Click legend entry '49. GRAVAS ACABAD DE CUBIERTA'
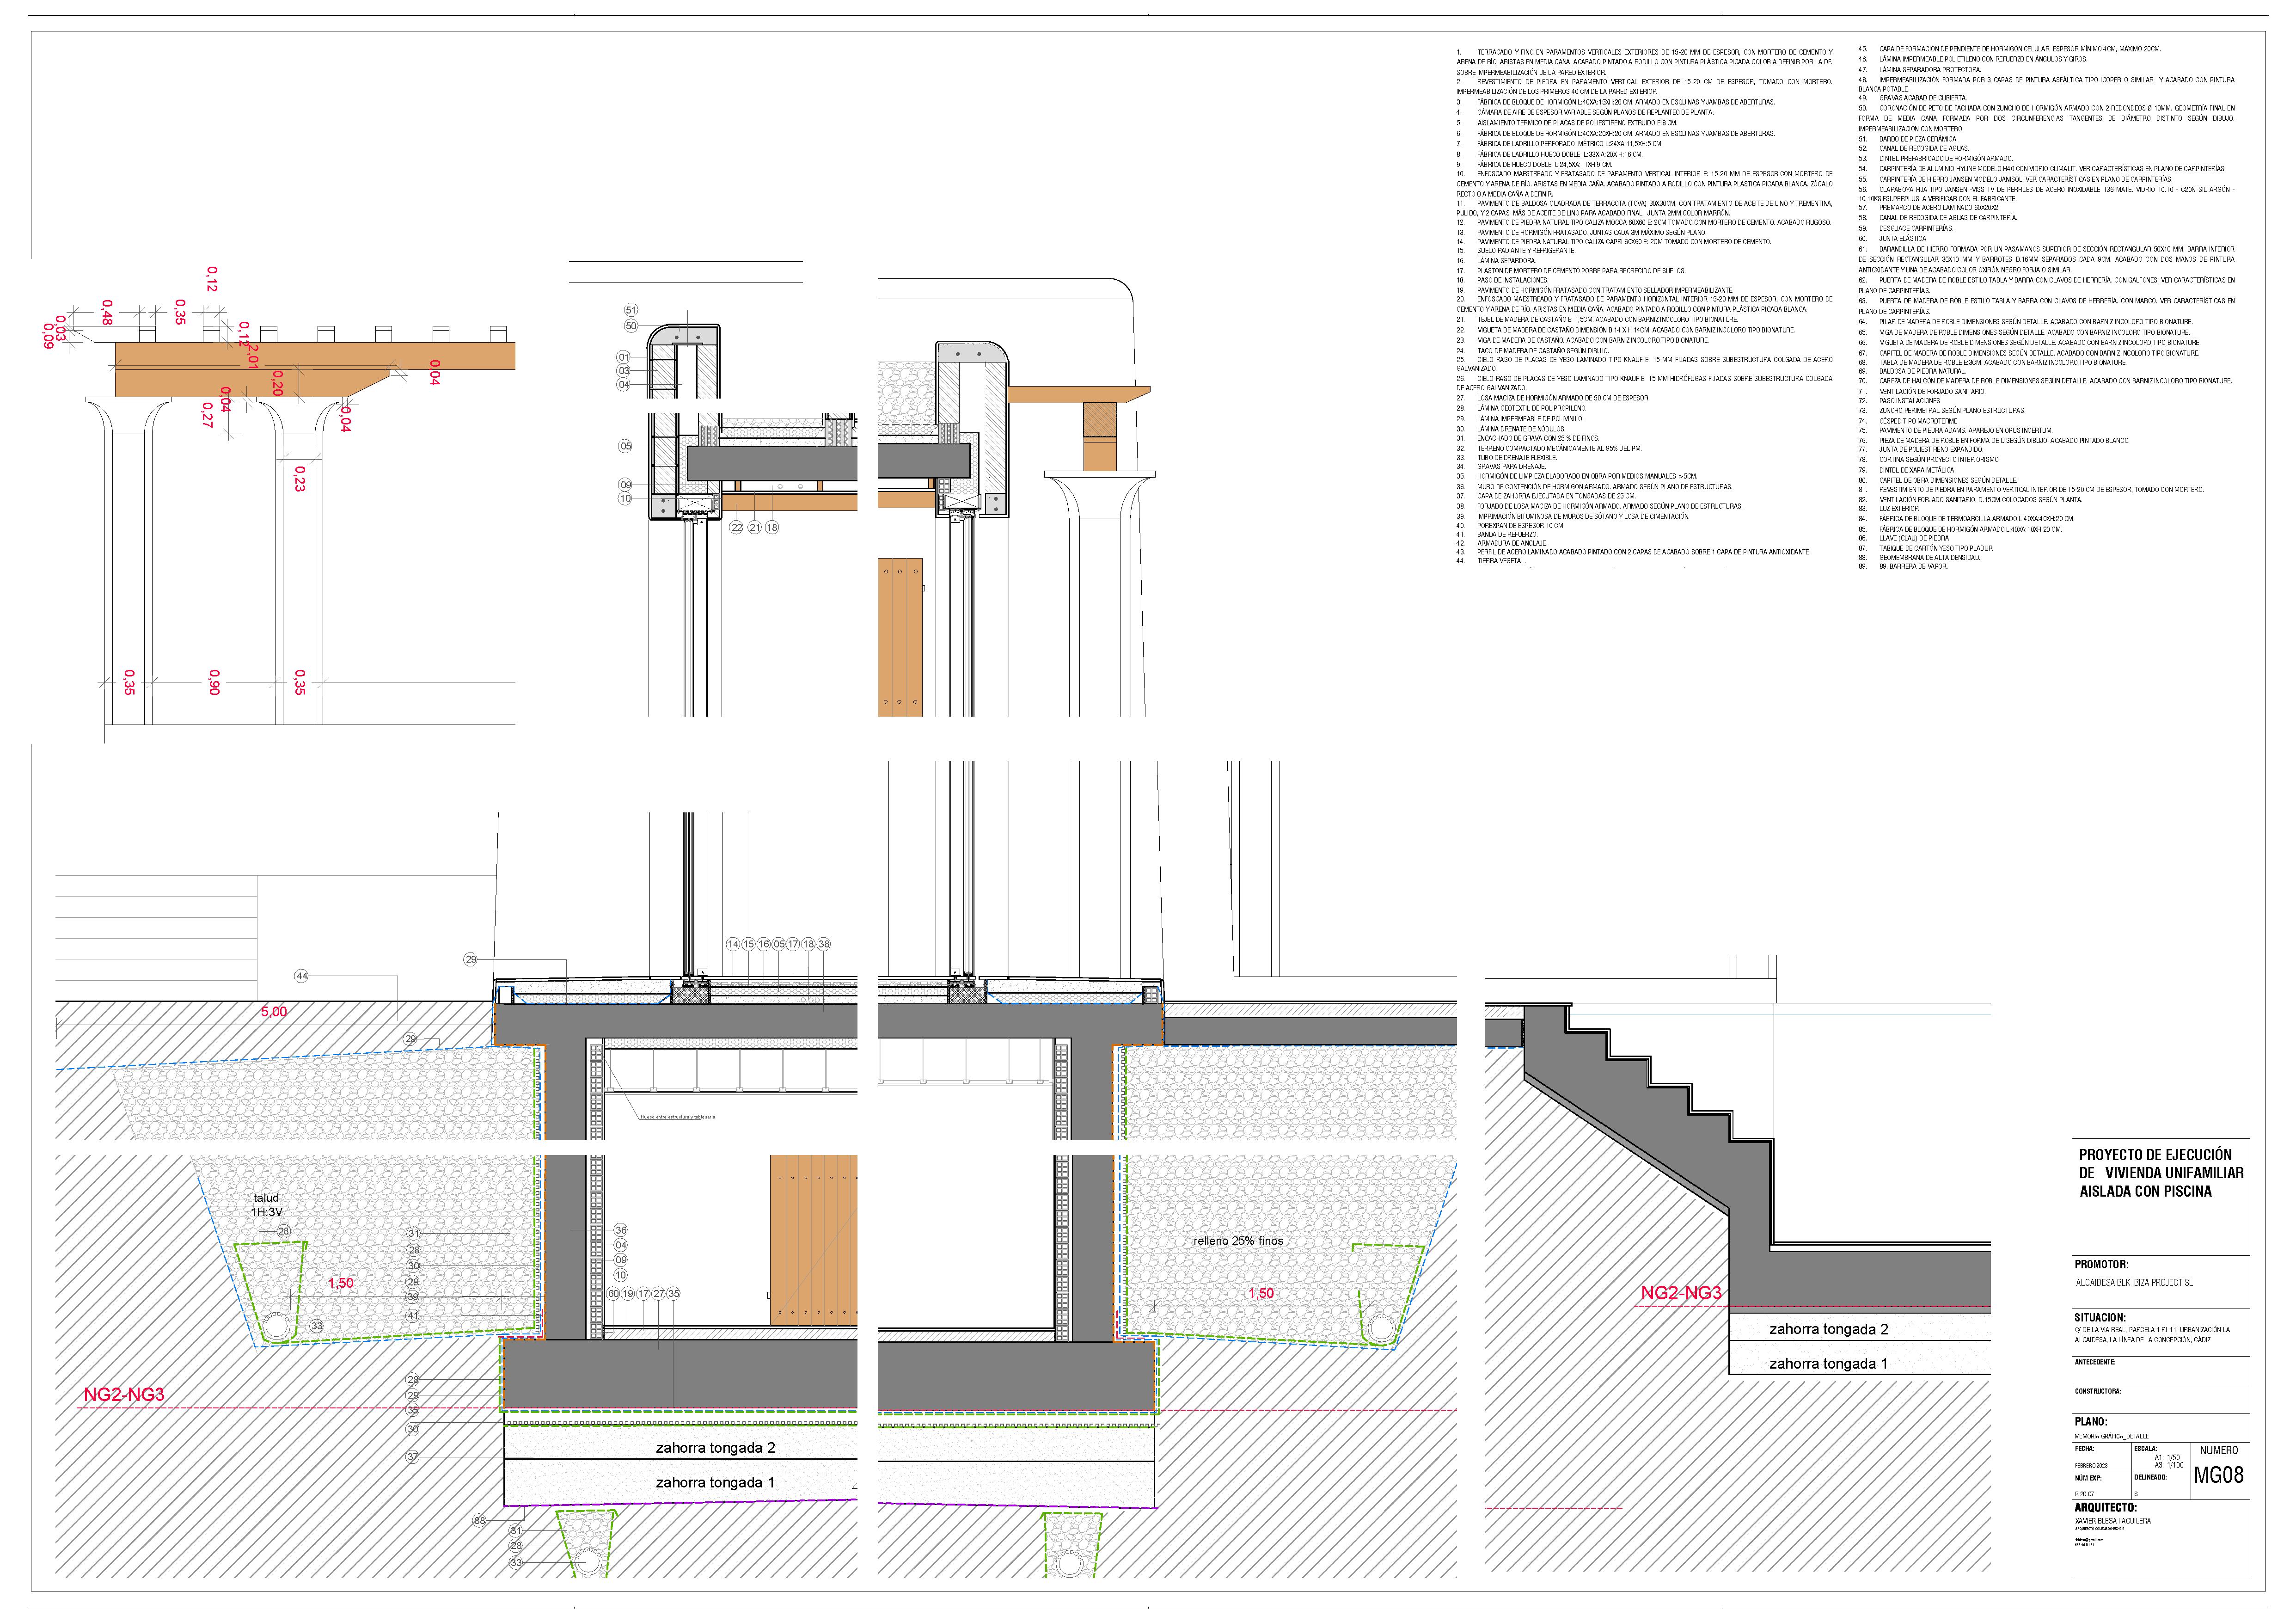Screen dimensions: 2296x1622 pyautogui.click(x=1913, y=98)
